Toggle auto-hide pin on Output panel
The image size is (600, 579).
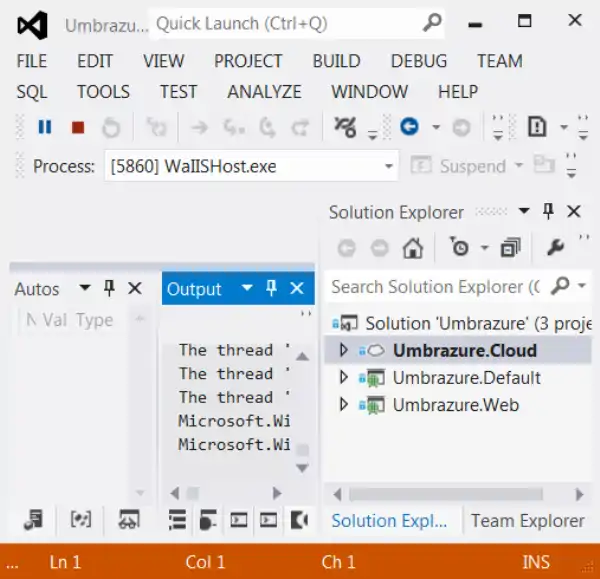point(272,288)
